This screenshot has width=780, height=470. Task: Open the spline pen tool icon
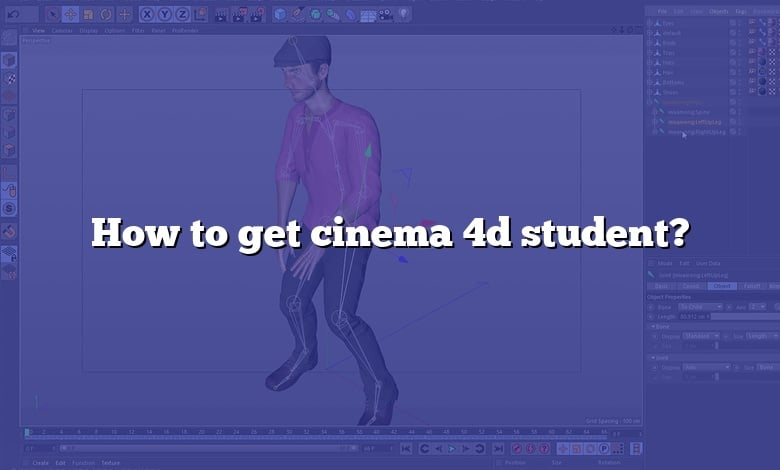298,15
